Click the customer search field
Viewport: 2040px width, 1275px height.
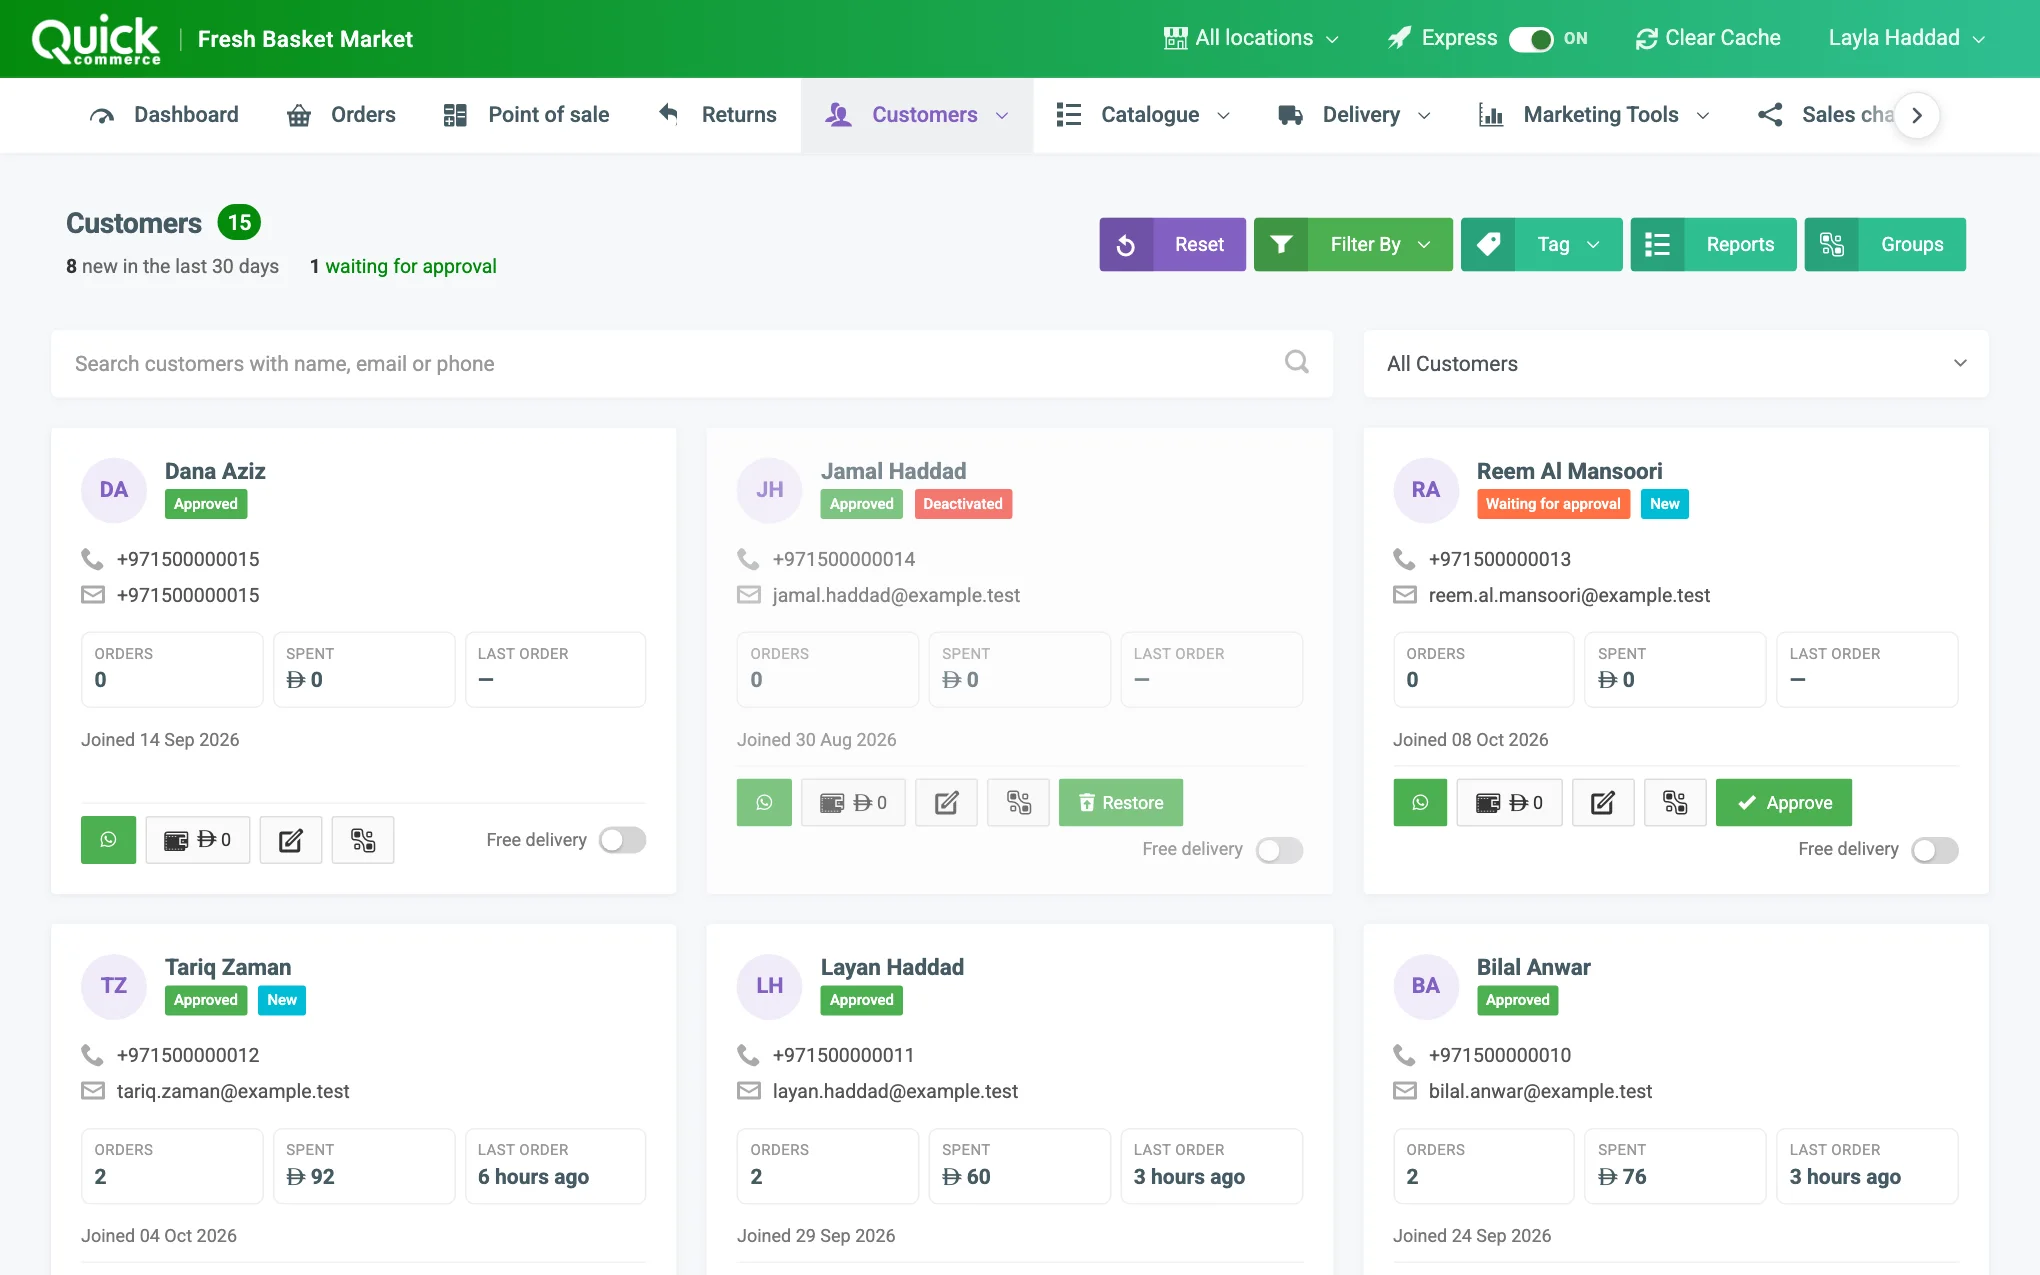click(x=692, y=364)
